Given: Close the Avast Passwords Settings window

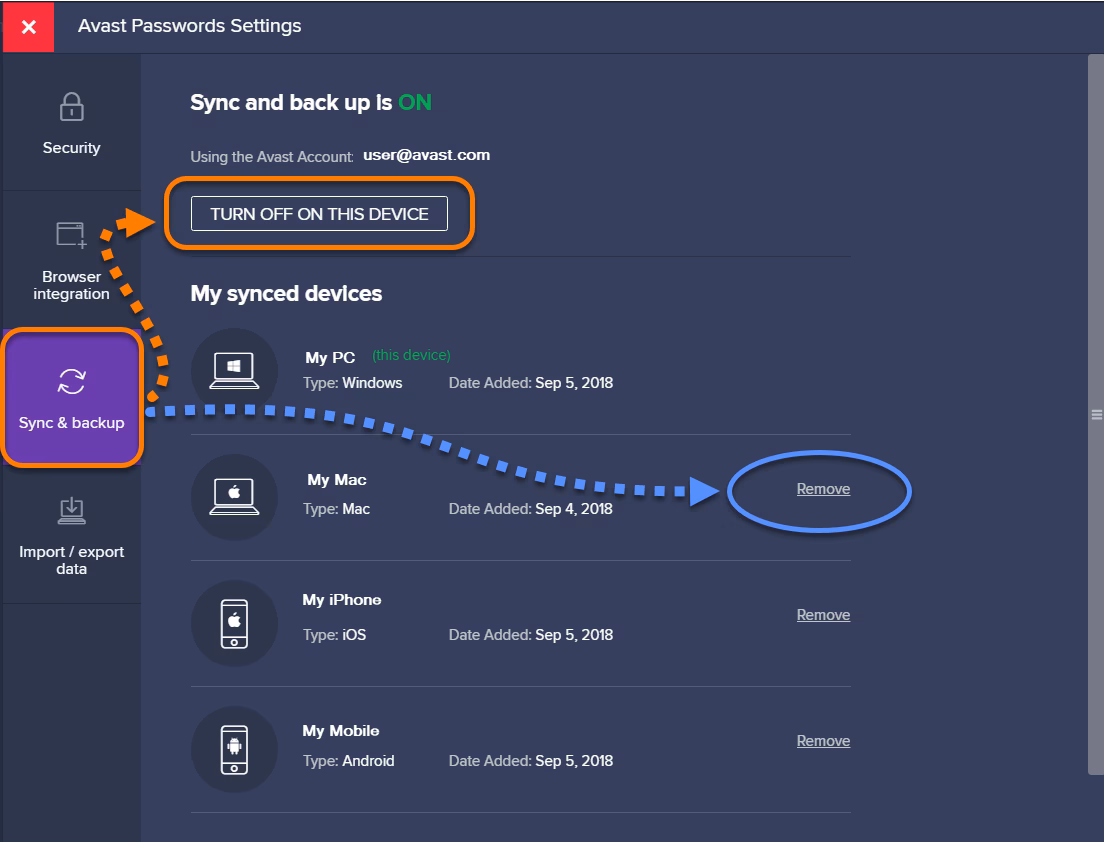Looking at the screenshot, I should pos(28,27).
